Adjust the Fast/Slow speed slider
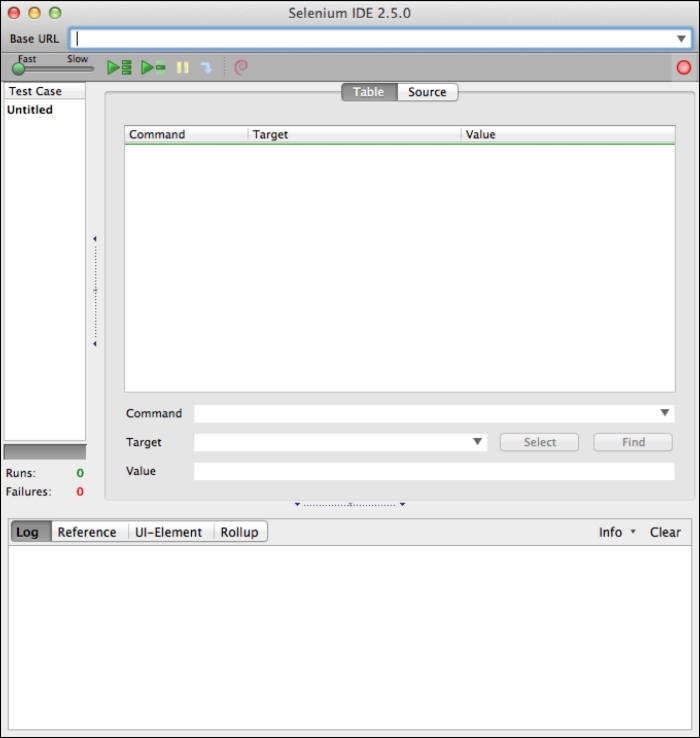This screenshot has width=700, height=738. tap(52, 69)
